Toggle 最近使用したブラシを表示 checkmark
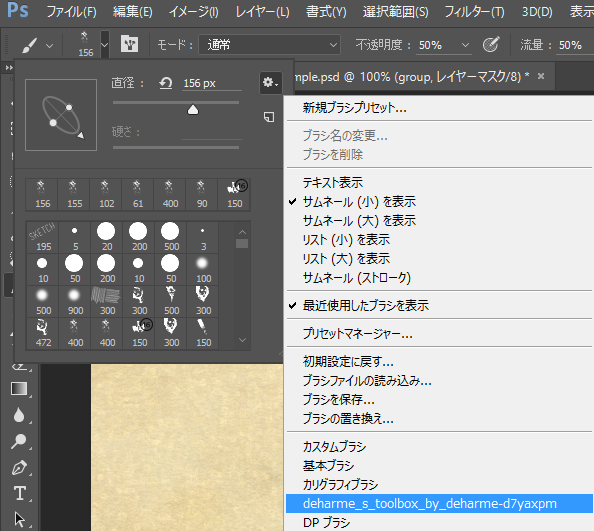Image resolution: width=594 pixels, height=531 pixels. (x=439, y=305)
